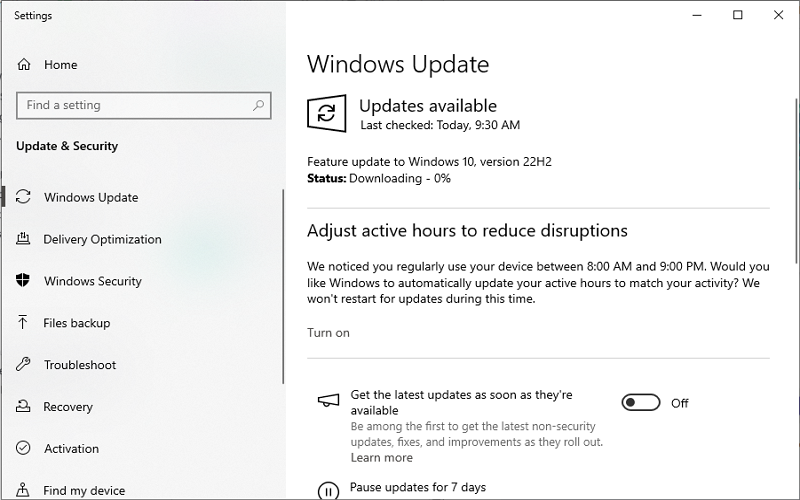
Task: Click the Files backup arrow icon
Action: (x=24, y=323)
